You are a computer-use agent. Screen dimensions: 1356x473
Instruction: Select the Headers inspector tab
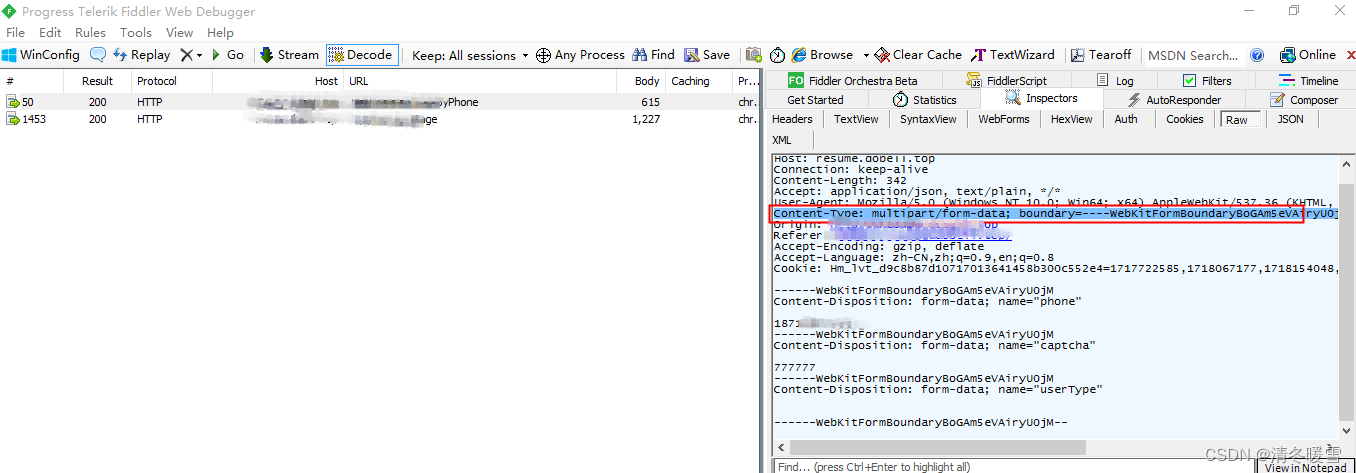pyautogui.click(x=792, y=119)
